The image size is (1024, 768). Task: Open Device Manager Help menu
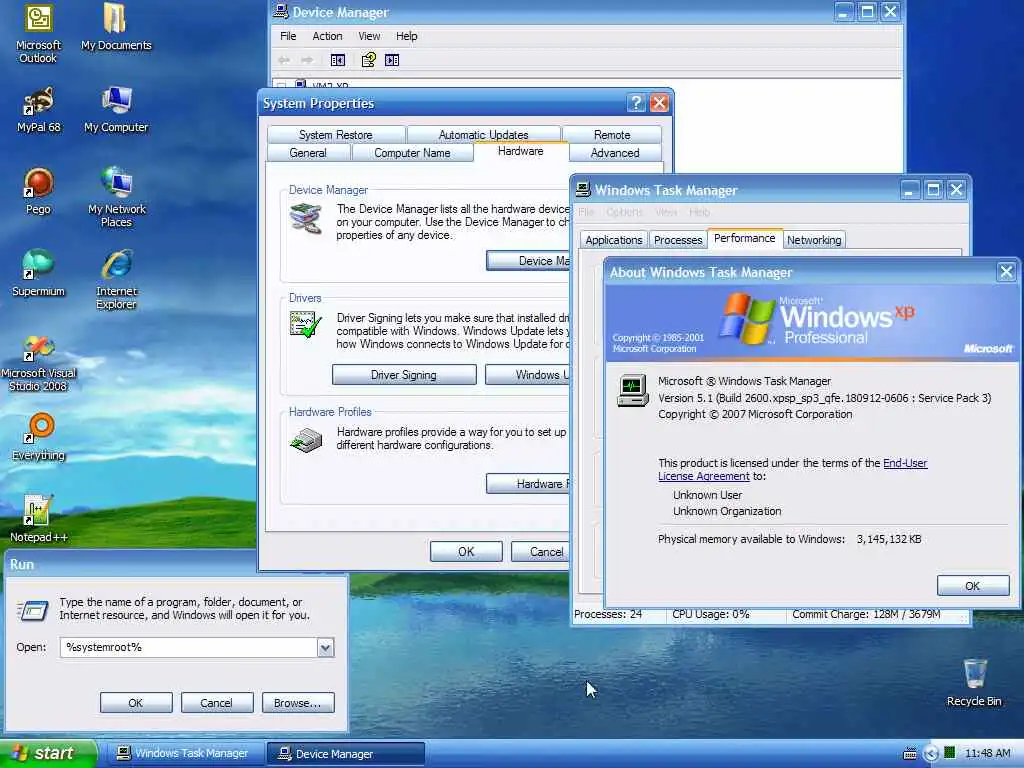click(x=406, y=36)
